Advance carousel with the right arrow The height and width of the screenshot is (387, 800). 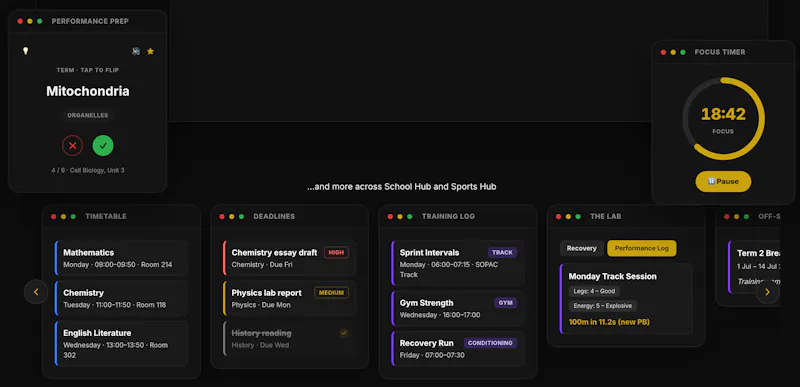768,292
